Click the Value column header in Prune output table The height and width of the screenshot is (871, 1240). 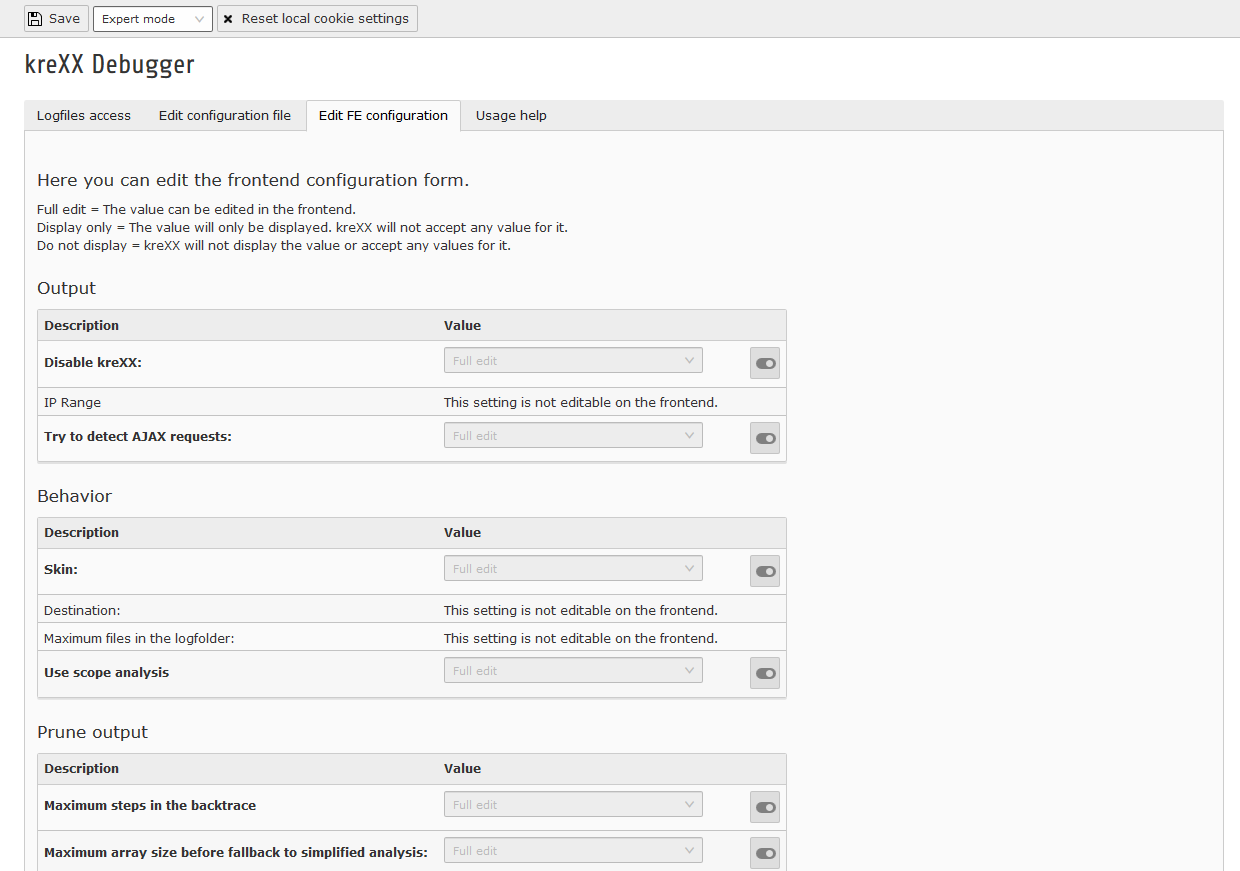click(463, 768)
